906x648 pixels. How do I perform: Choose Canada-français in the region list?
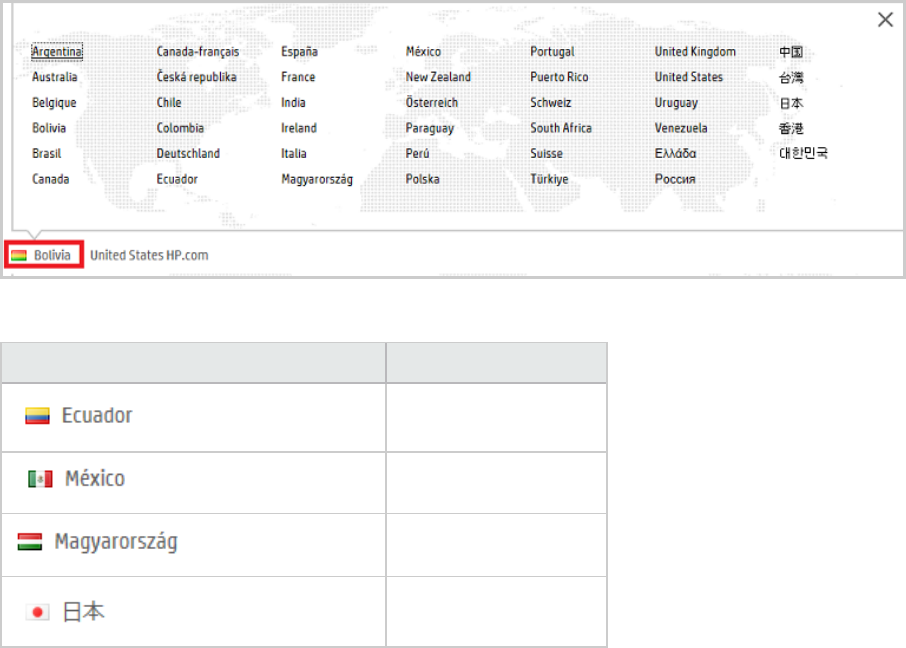tap(198, 52)
